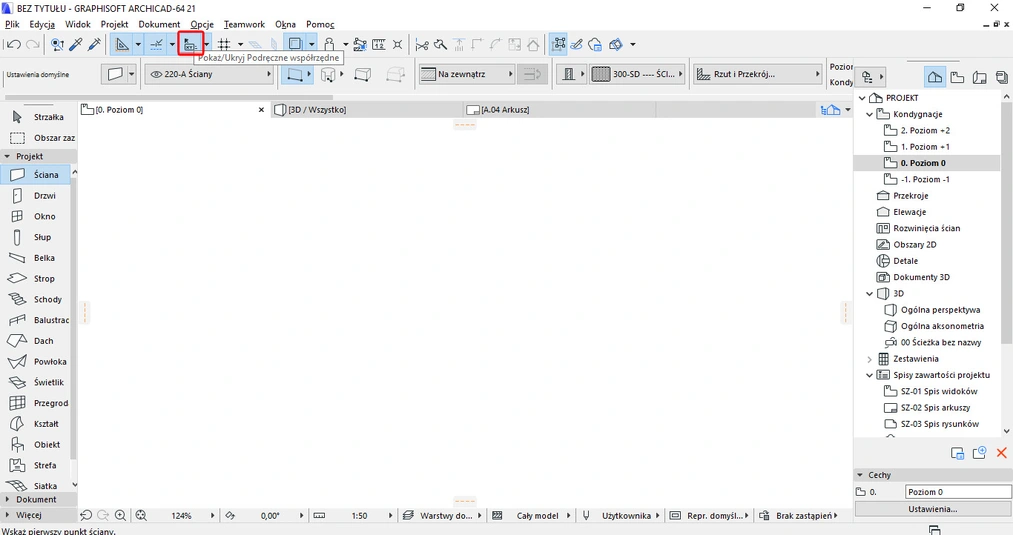Screen dimensions: 1013x535
Task: Toggle guide lines triangle ruler button
Action: [121, 45]
